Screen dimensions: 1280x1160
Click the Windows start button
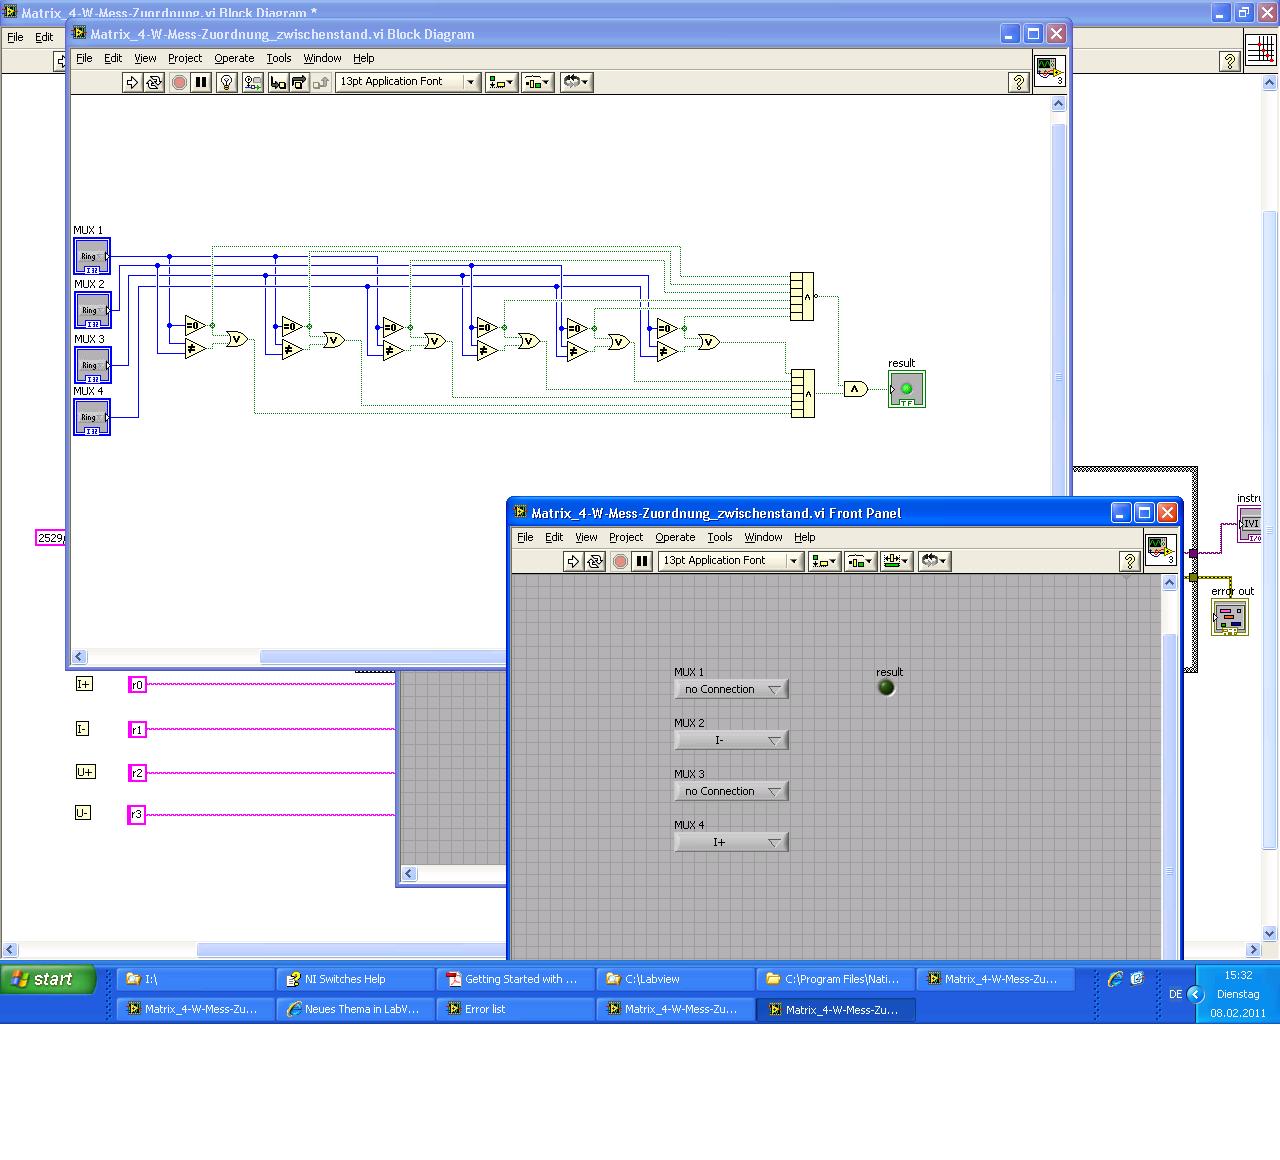tap(49, 979)
